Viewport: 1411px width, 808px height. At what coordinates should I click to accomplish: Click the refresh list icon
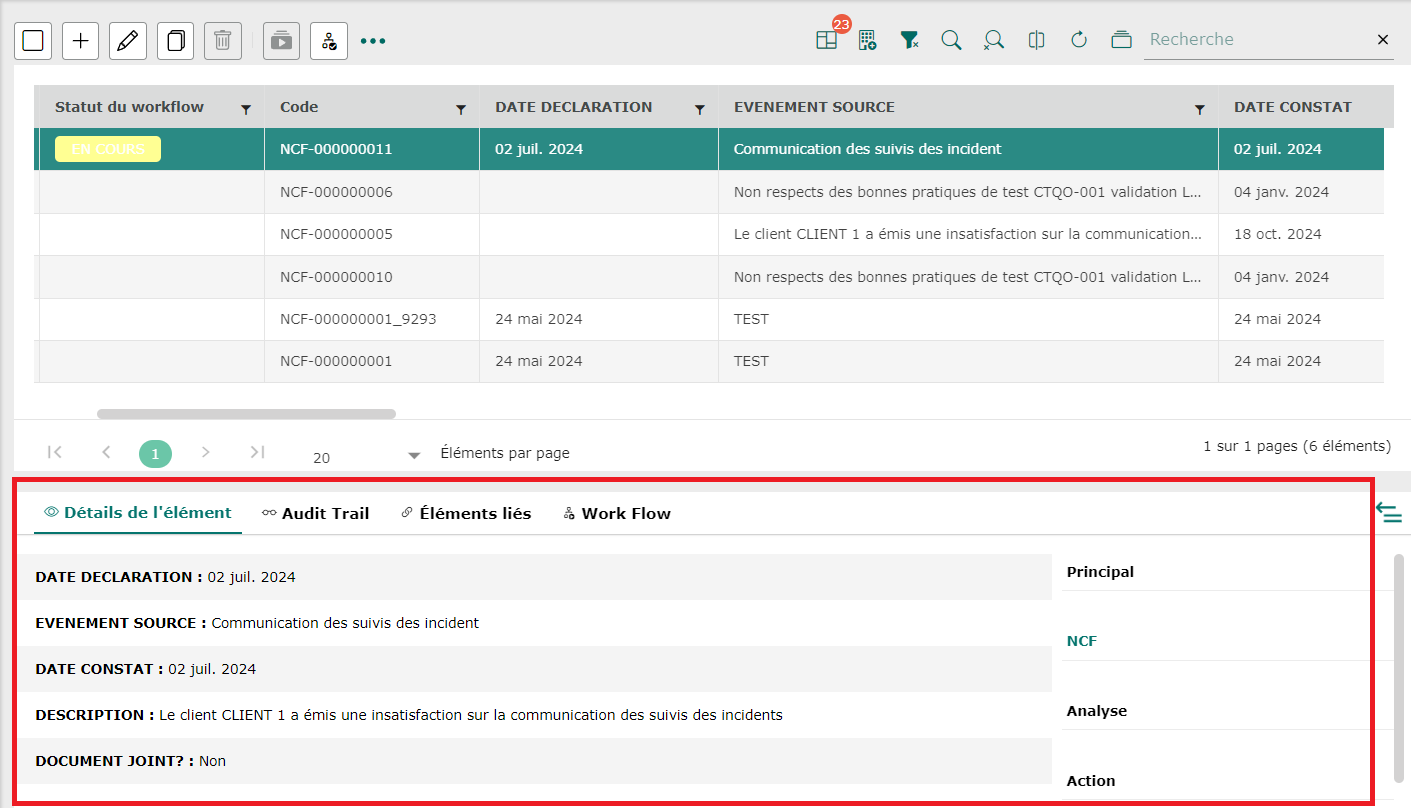(x=1078, y=40)
